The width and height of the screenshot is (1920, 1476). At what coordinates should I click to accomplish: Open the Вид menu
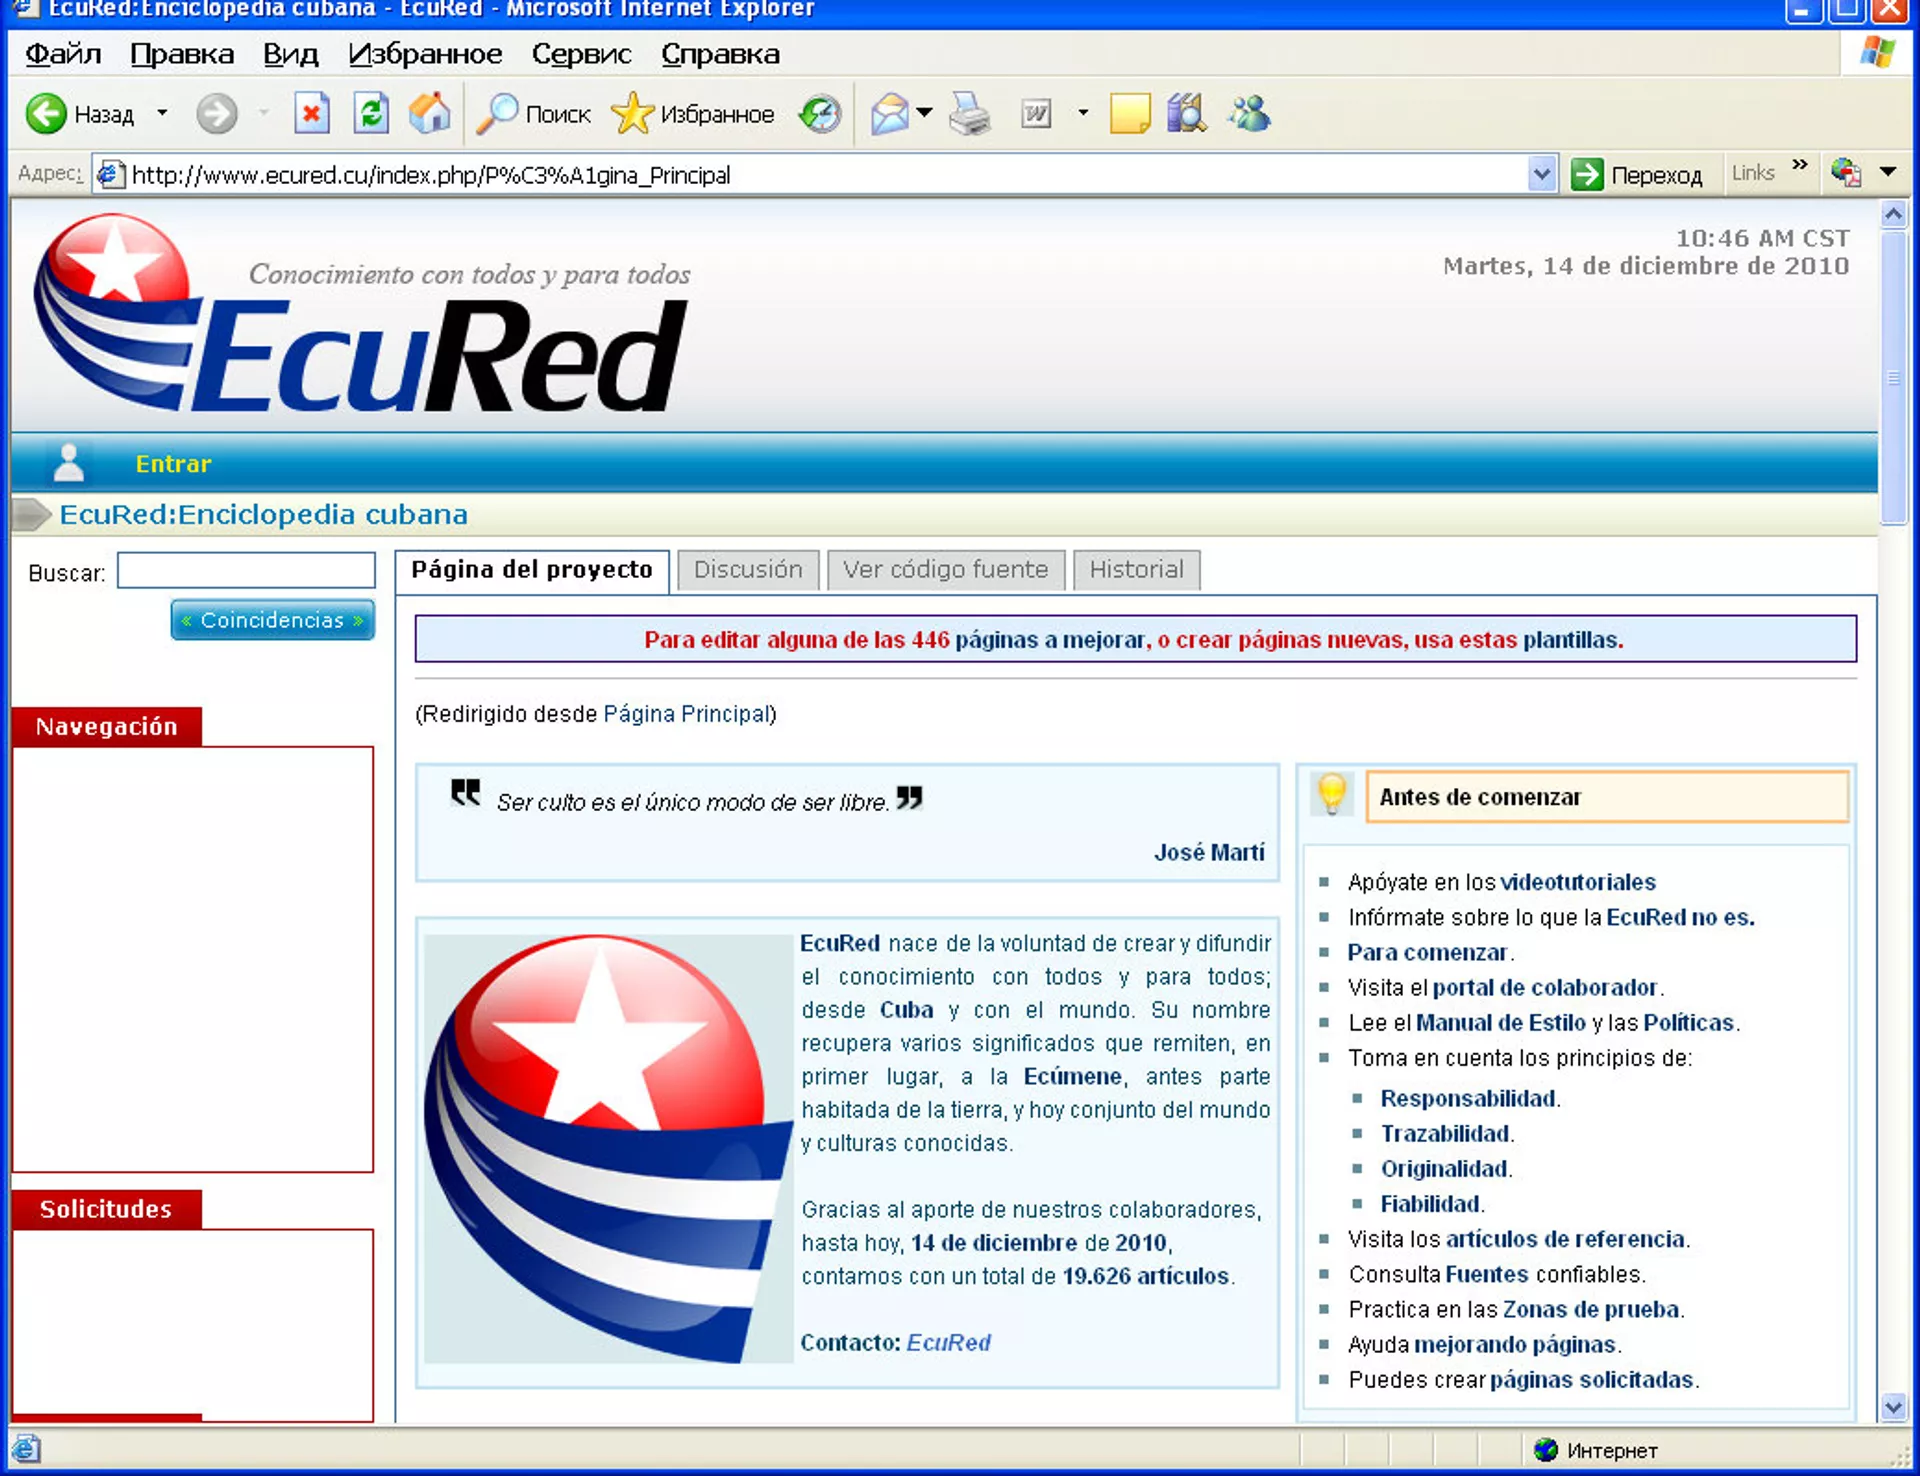click(x=290, y=55)
